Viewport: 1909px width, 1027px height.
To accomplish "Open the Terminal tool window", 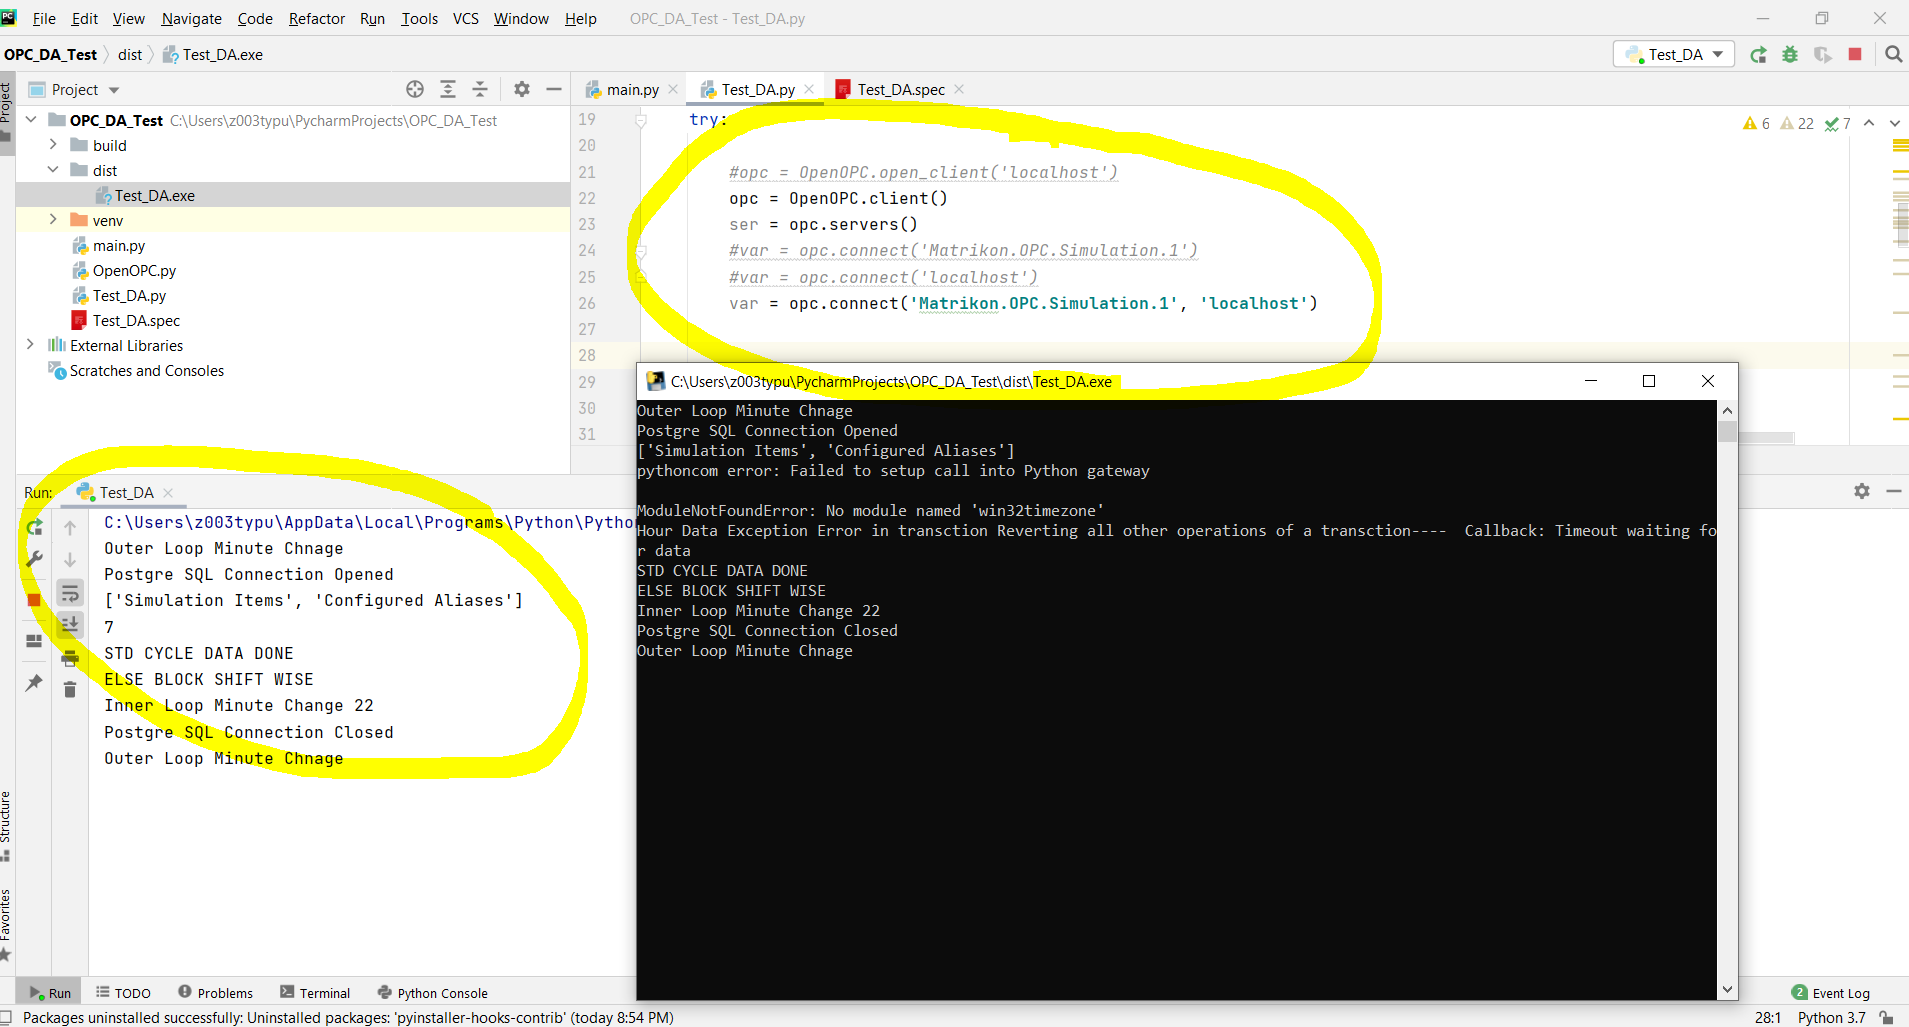I will coord(323,992).
